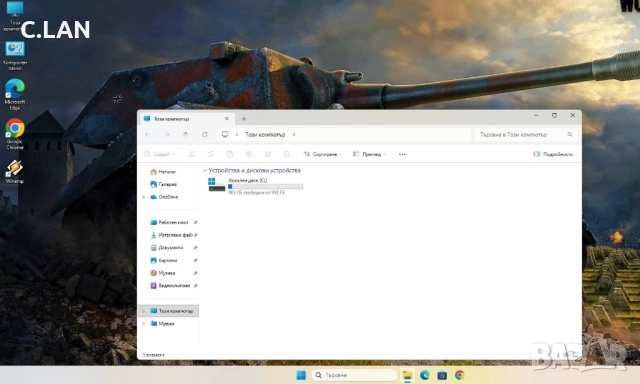Screen dimensions: 640x384
Task: Click the Share toolbar icon
Action: [x=268, y=154]
